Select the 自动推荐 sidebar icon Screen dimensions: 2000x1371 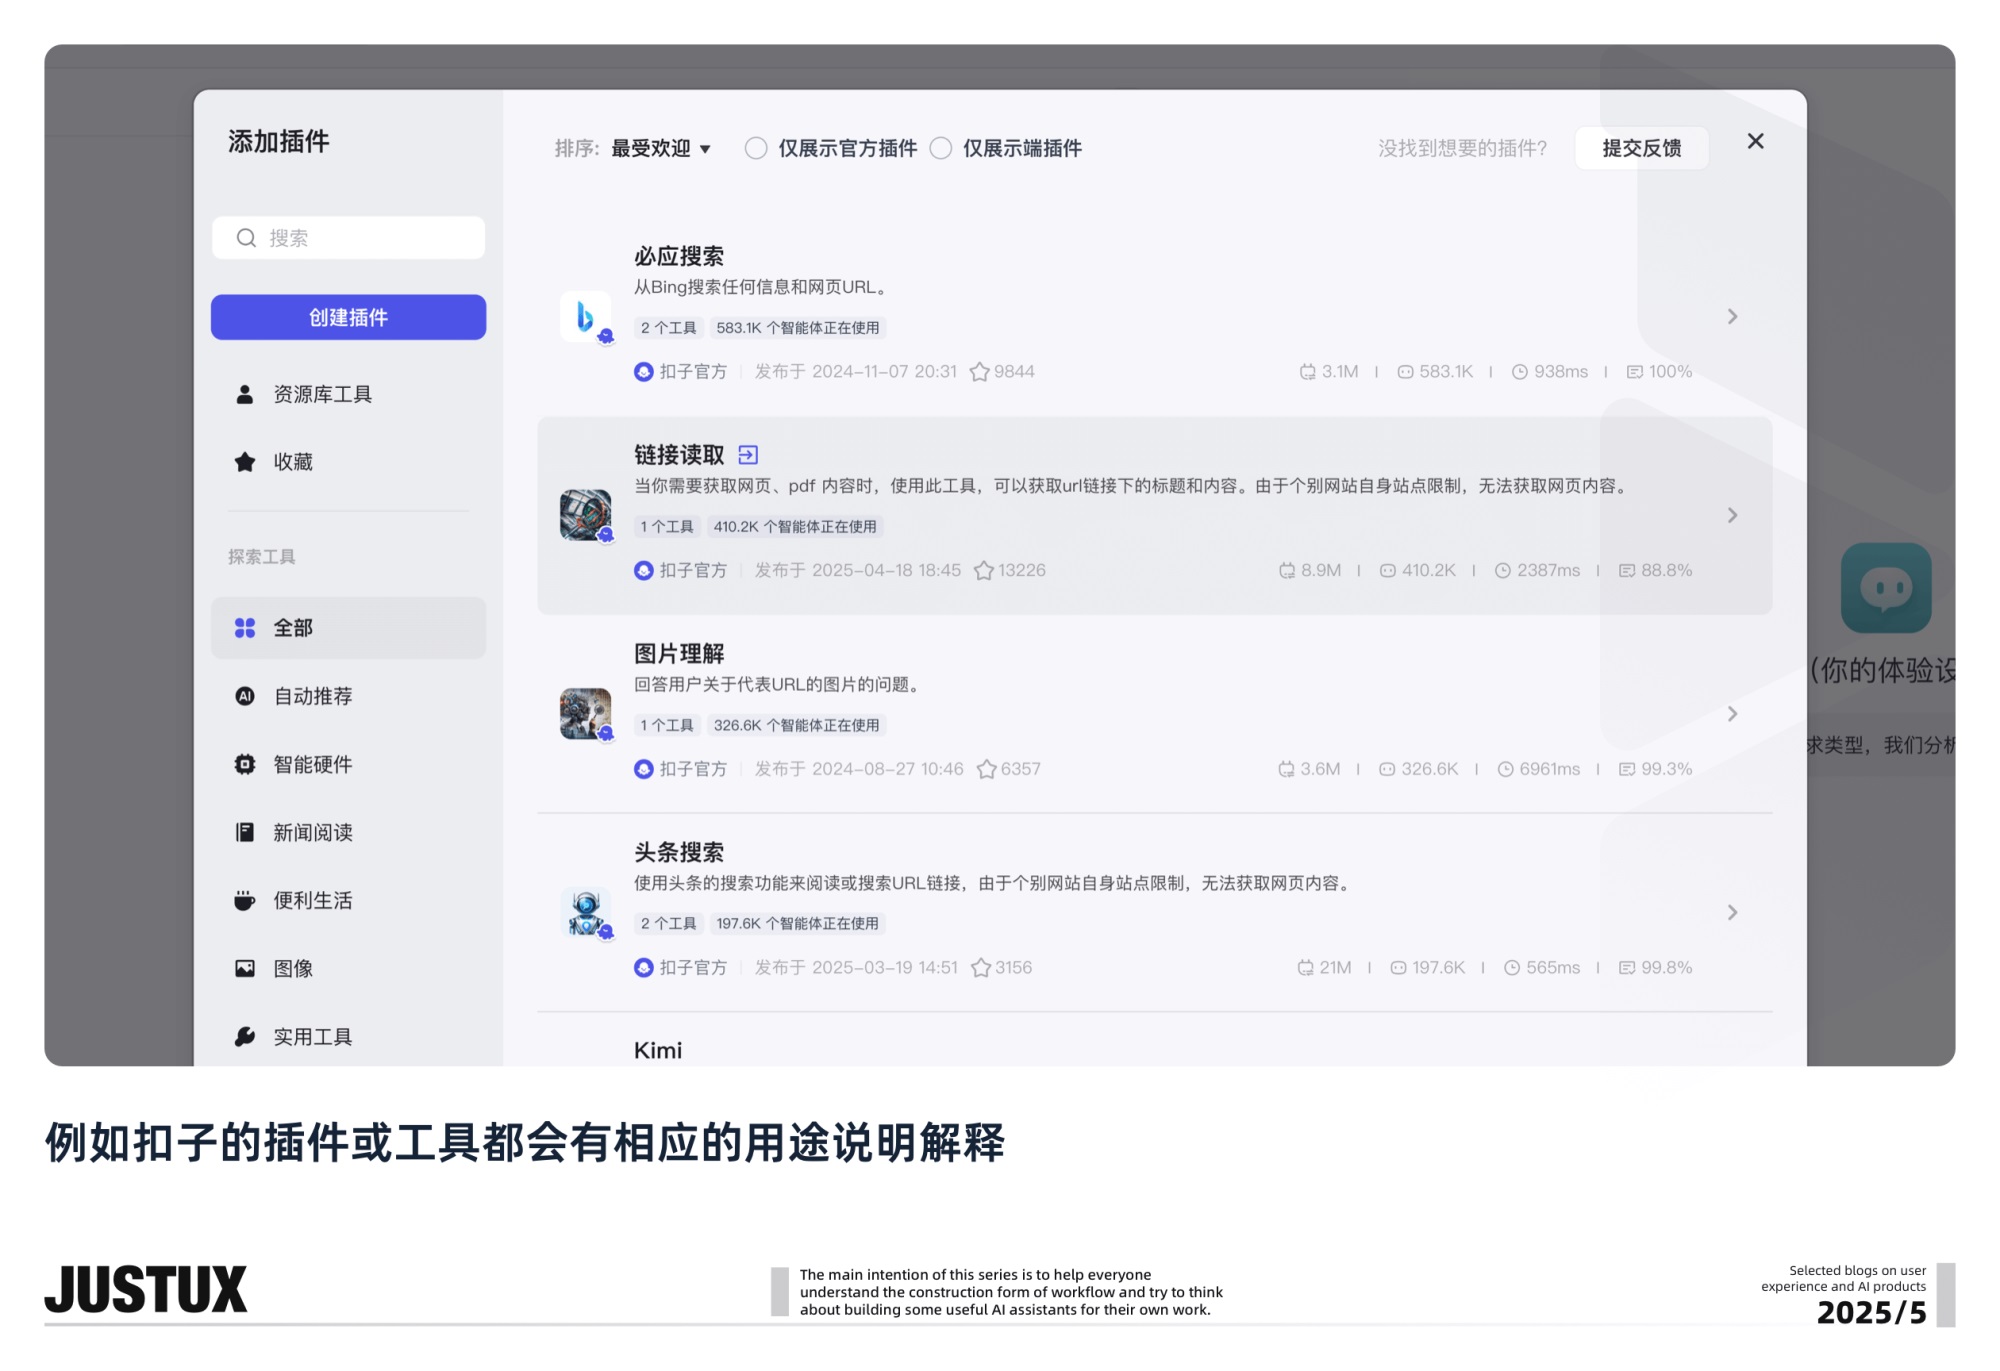click(x=245, y=696)
